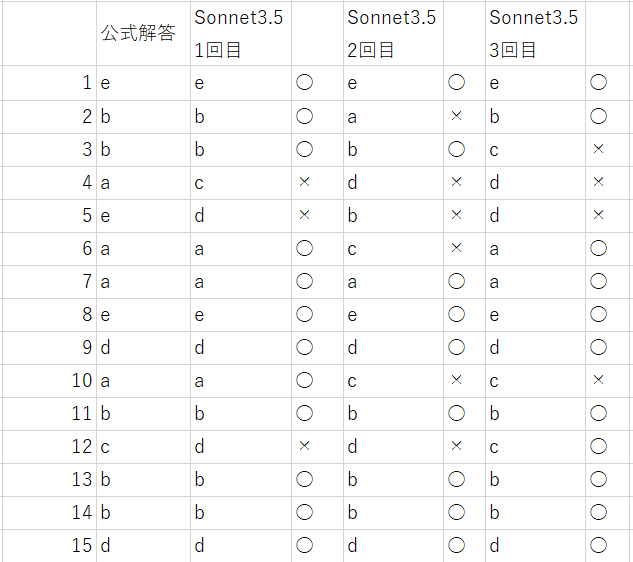633x562 pixels.
Task: Select row number 1 cell
Action: (50, 83)
